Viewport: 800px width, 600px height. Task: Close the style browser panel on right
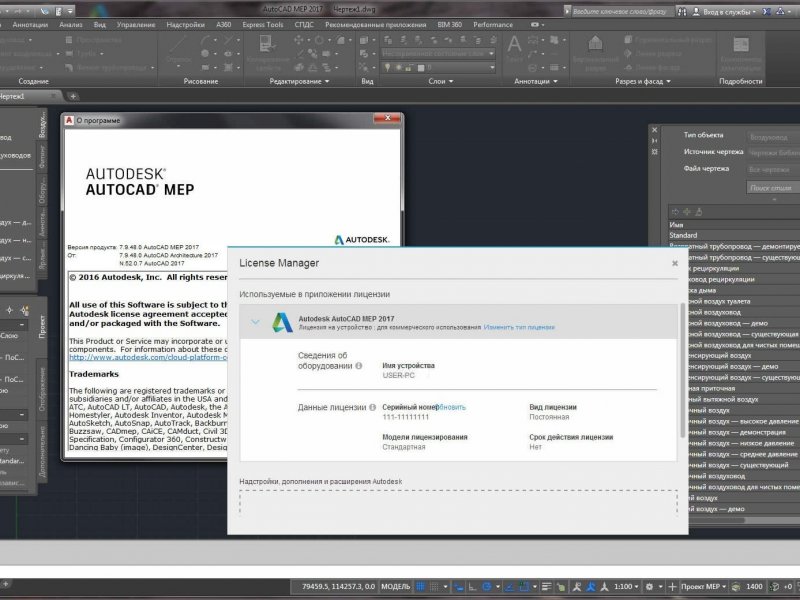coord(655,130)
